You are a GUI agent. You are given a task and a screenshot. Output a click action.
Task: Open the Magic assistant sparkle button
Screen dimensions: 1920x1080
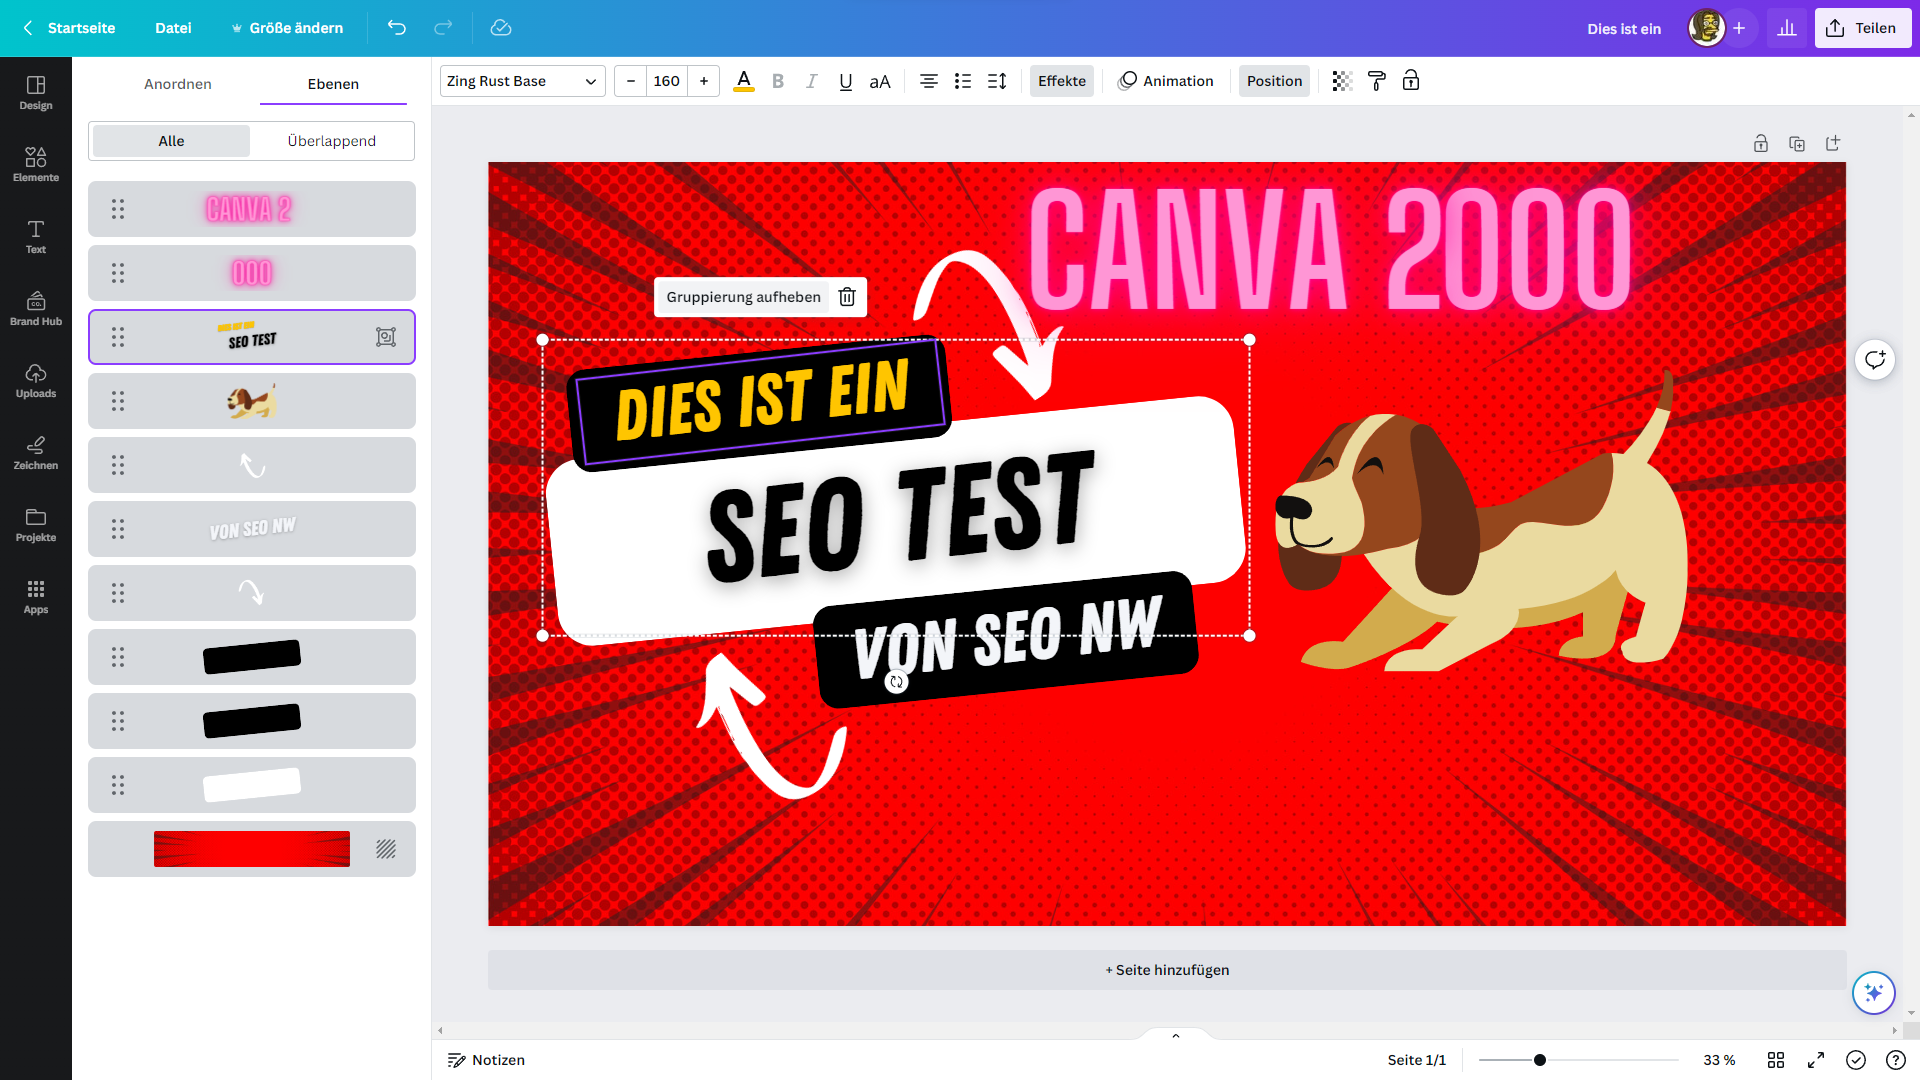(1873, 992)
